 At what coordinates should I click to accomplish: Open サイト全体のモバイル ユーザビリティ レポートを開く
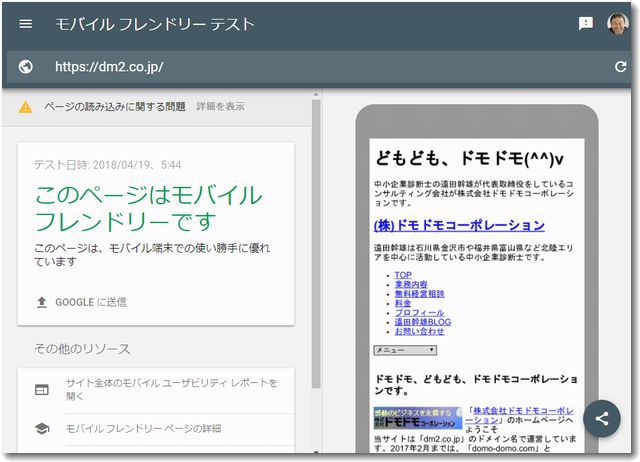click(x=171, y=389)
